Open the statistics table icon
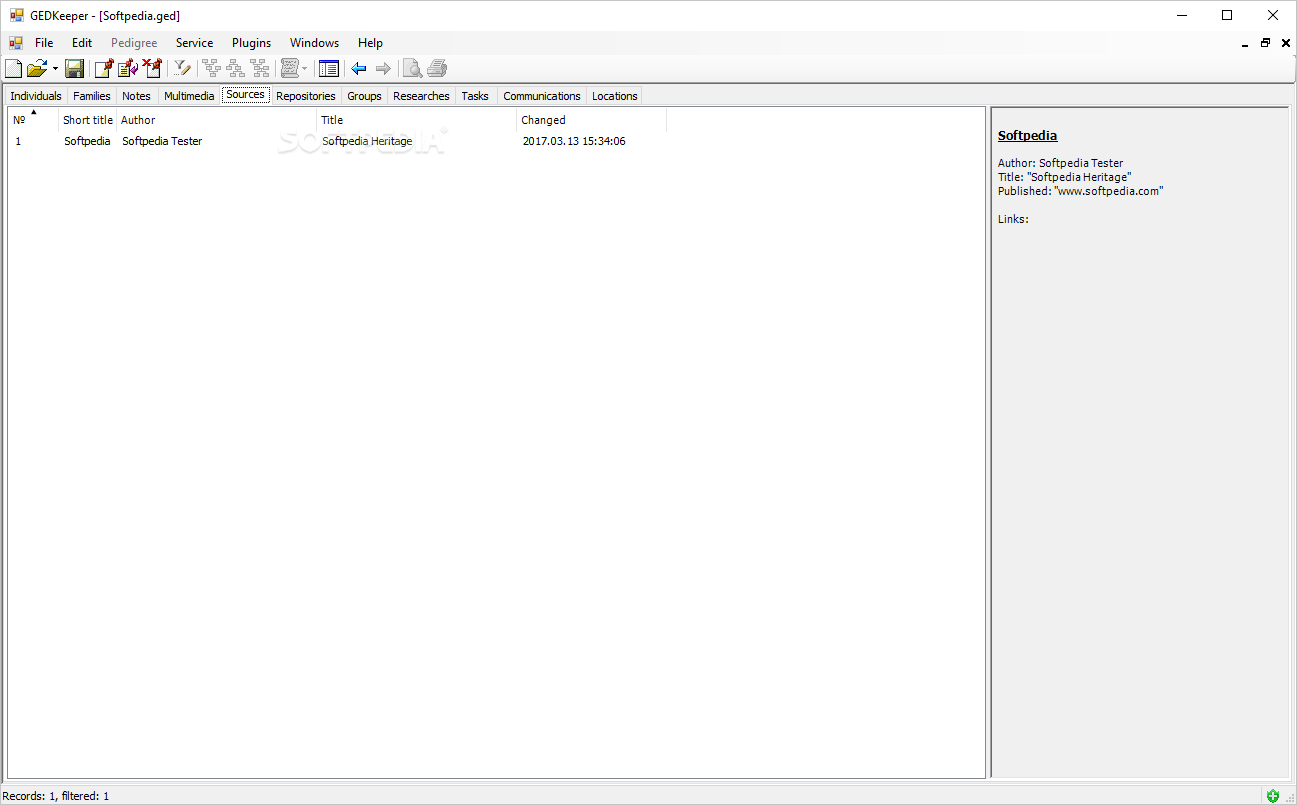The height and width of the screenshot is (805, 1297). 328,69
